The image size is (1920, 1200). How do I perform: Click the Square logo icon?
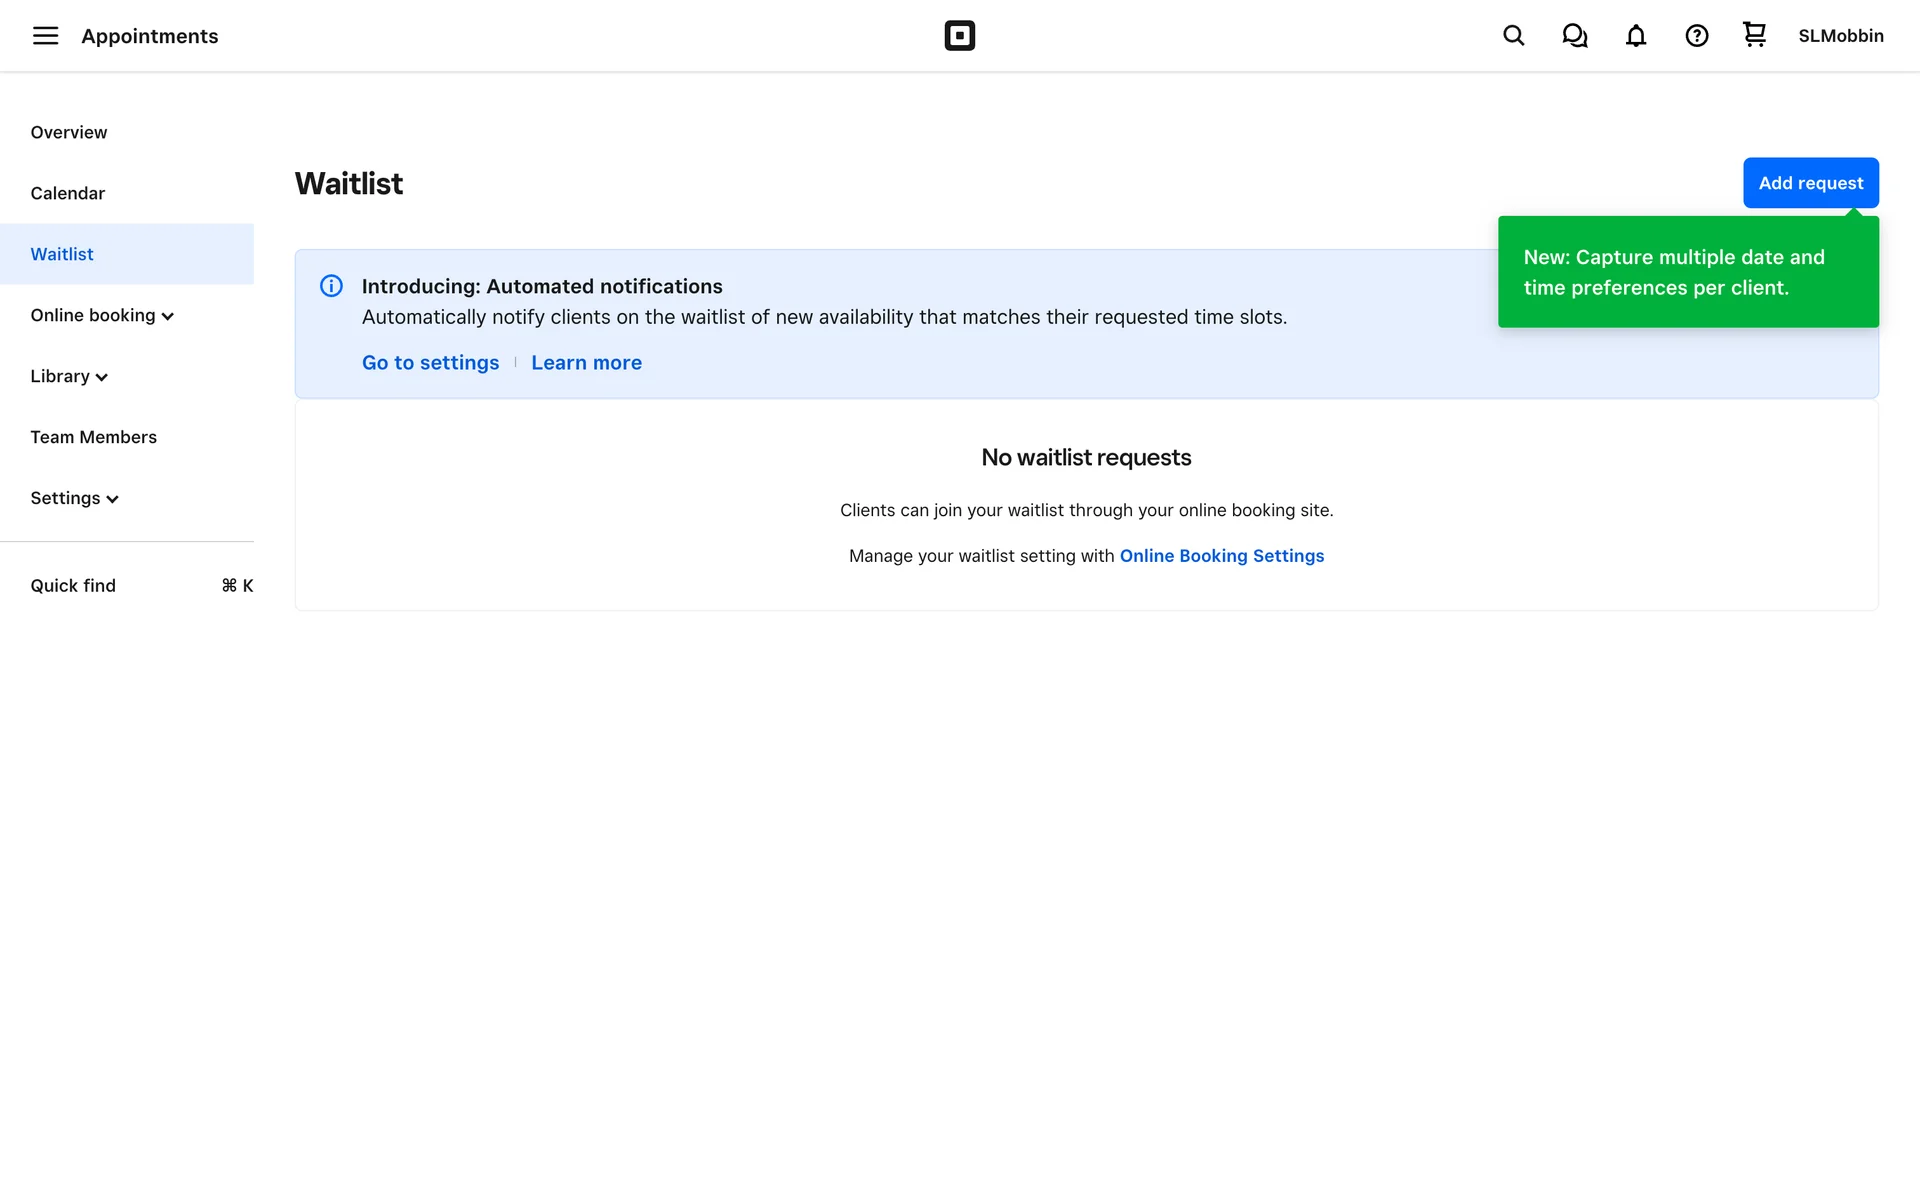click(x=959, y=36)
